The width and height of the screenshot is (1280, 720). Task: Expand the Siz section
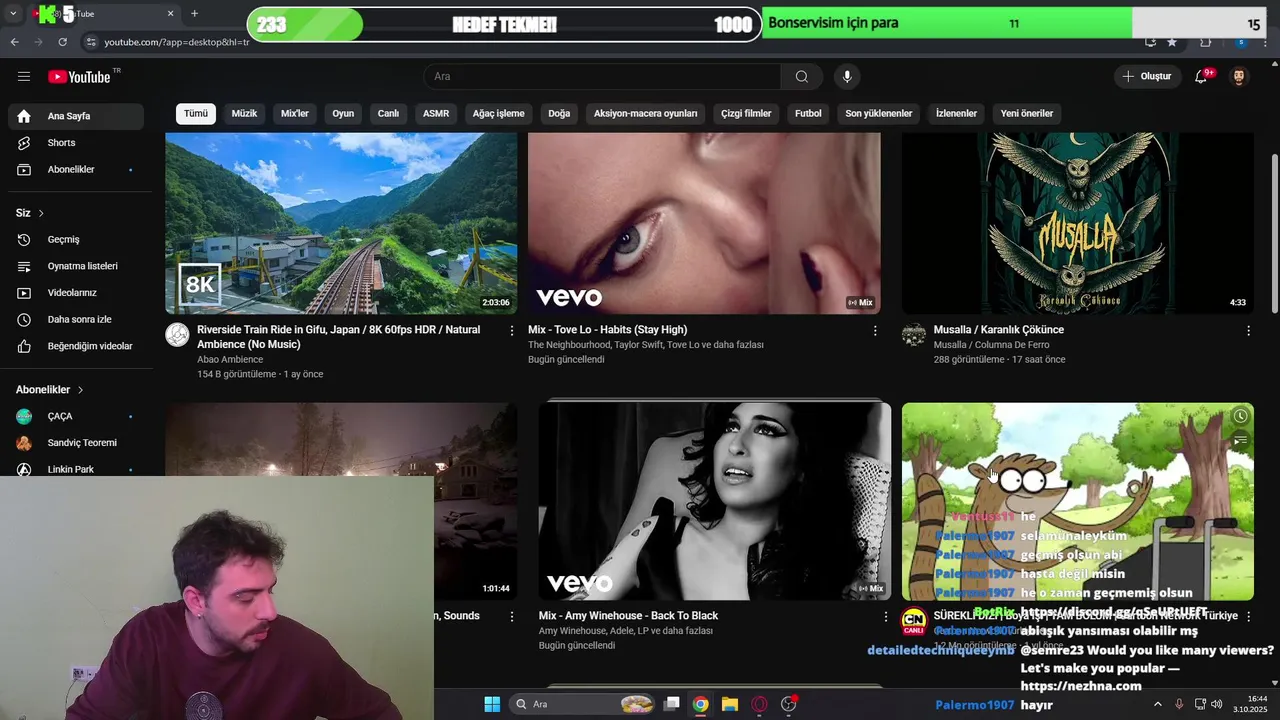click(30, 213)
